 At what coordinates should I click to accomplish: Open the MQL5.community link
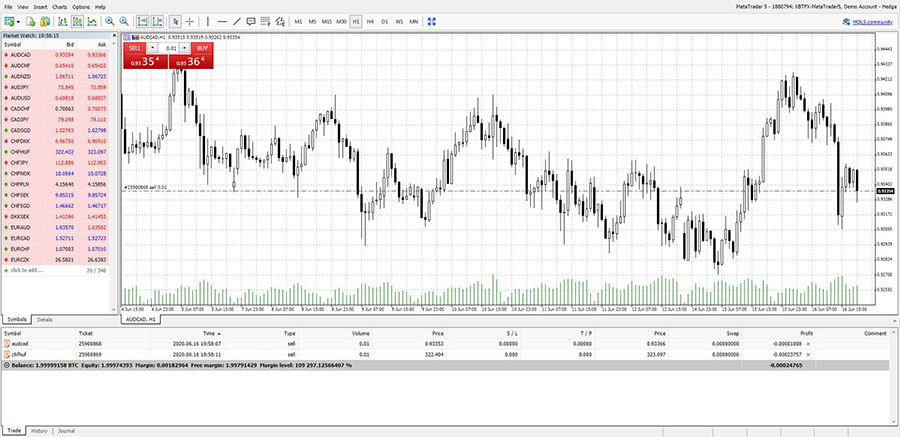click(868, 21)
